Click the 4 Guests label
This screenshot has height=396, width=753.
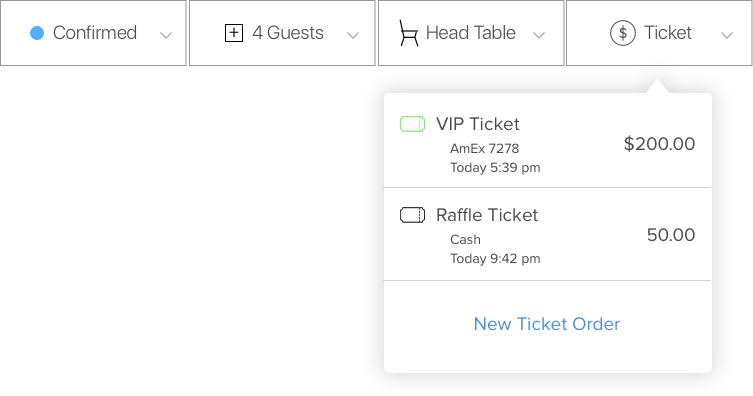[288, 33]
